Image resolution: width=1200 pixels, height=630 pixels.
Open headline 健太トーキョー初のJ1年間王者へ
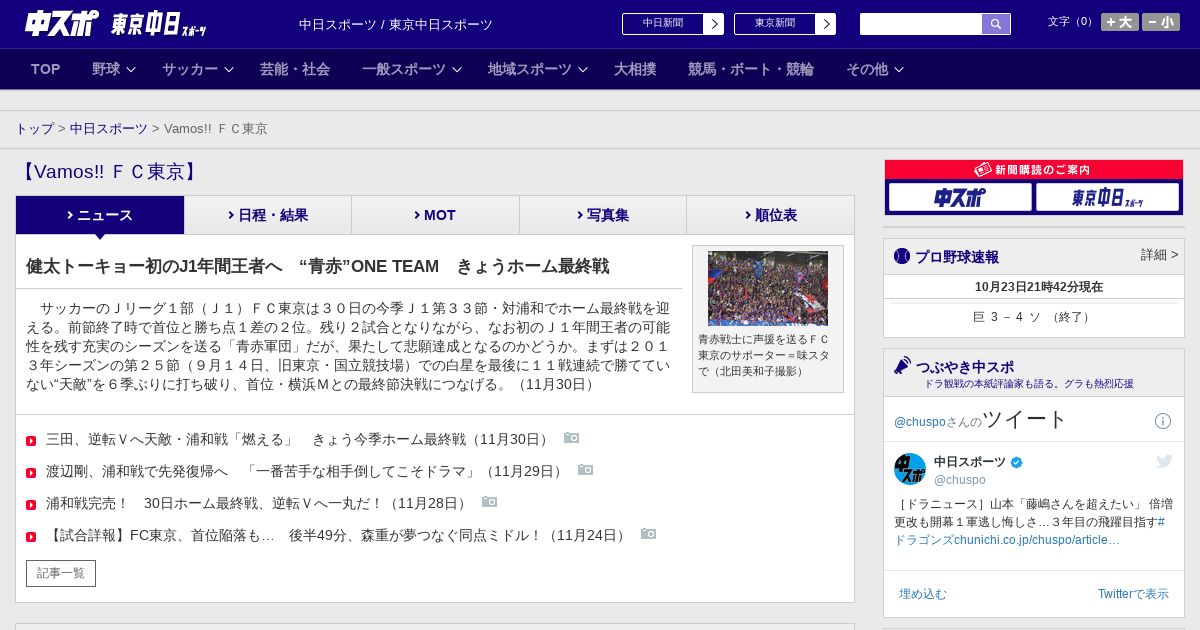[317, 267]
